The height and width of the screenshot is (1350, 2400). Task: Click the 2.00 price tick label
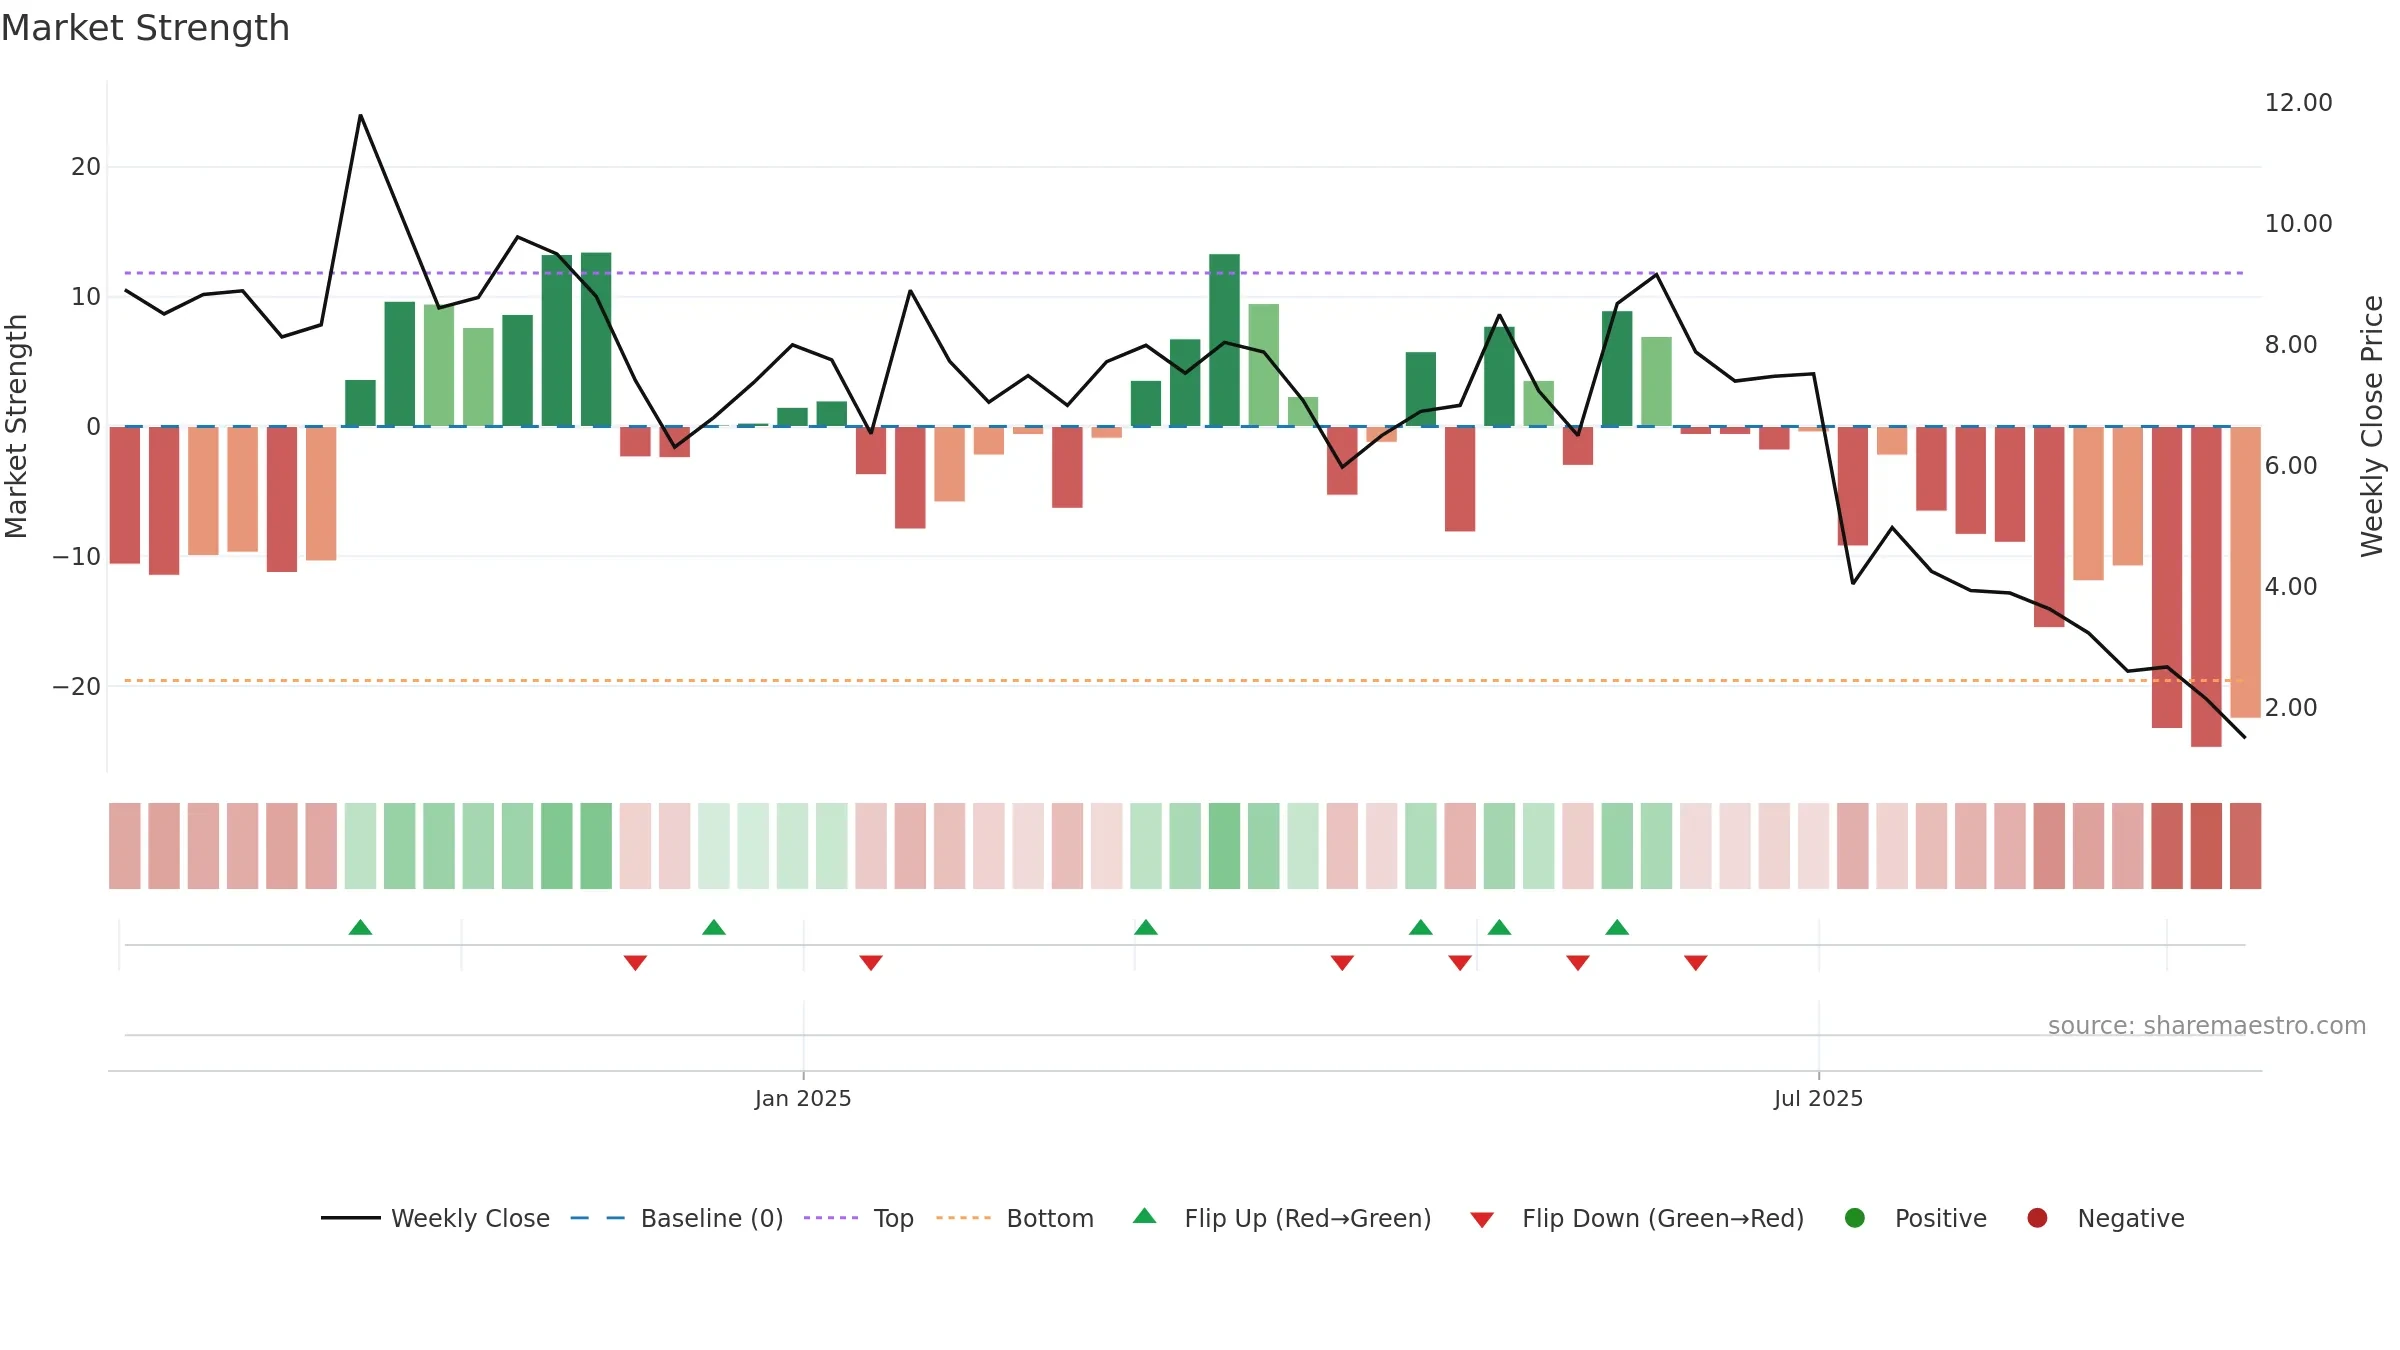click(x=2290, y=708)
